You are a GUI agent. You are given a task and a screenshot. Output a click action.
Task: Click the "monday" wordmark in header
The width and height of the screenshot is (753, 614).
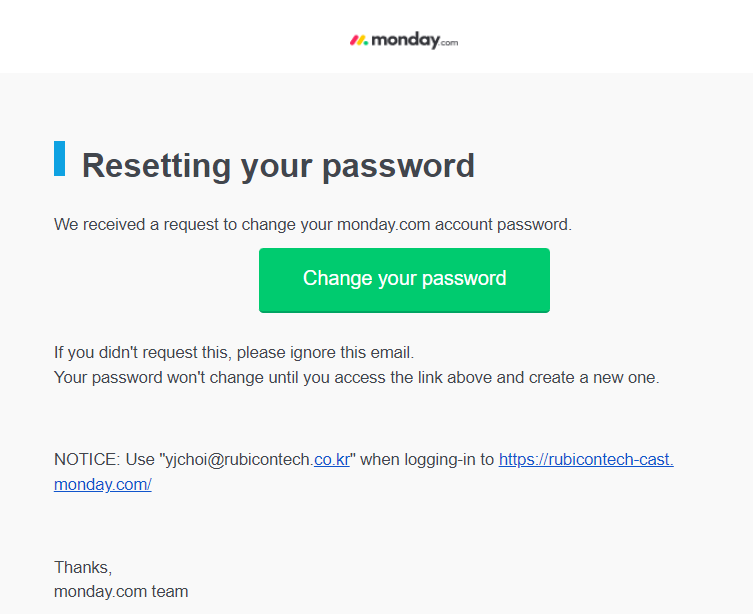pos(405,40)
